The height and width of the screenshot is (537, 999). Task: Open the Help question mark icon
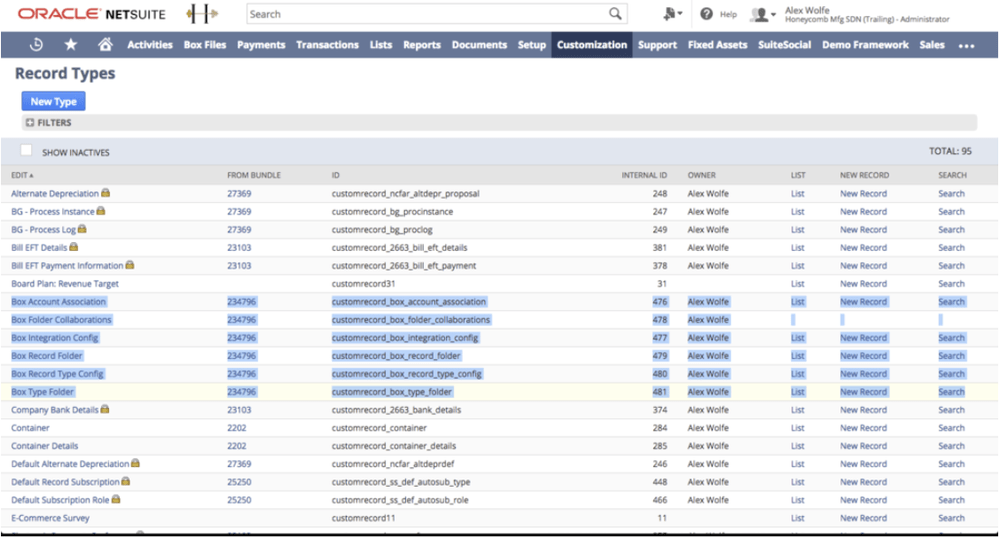point(706,13)
